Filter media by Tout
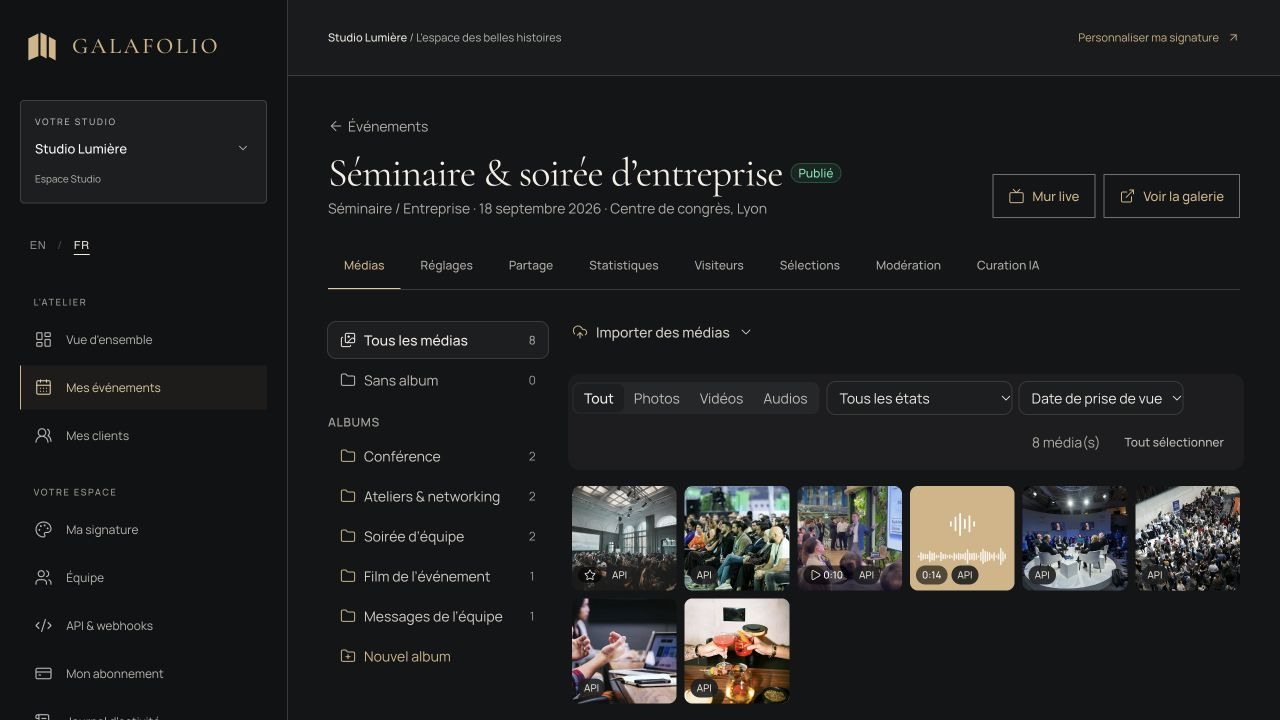1280x720 pixels. click(598, 398)
